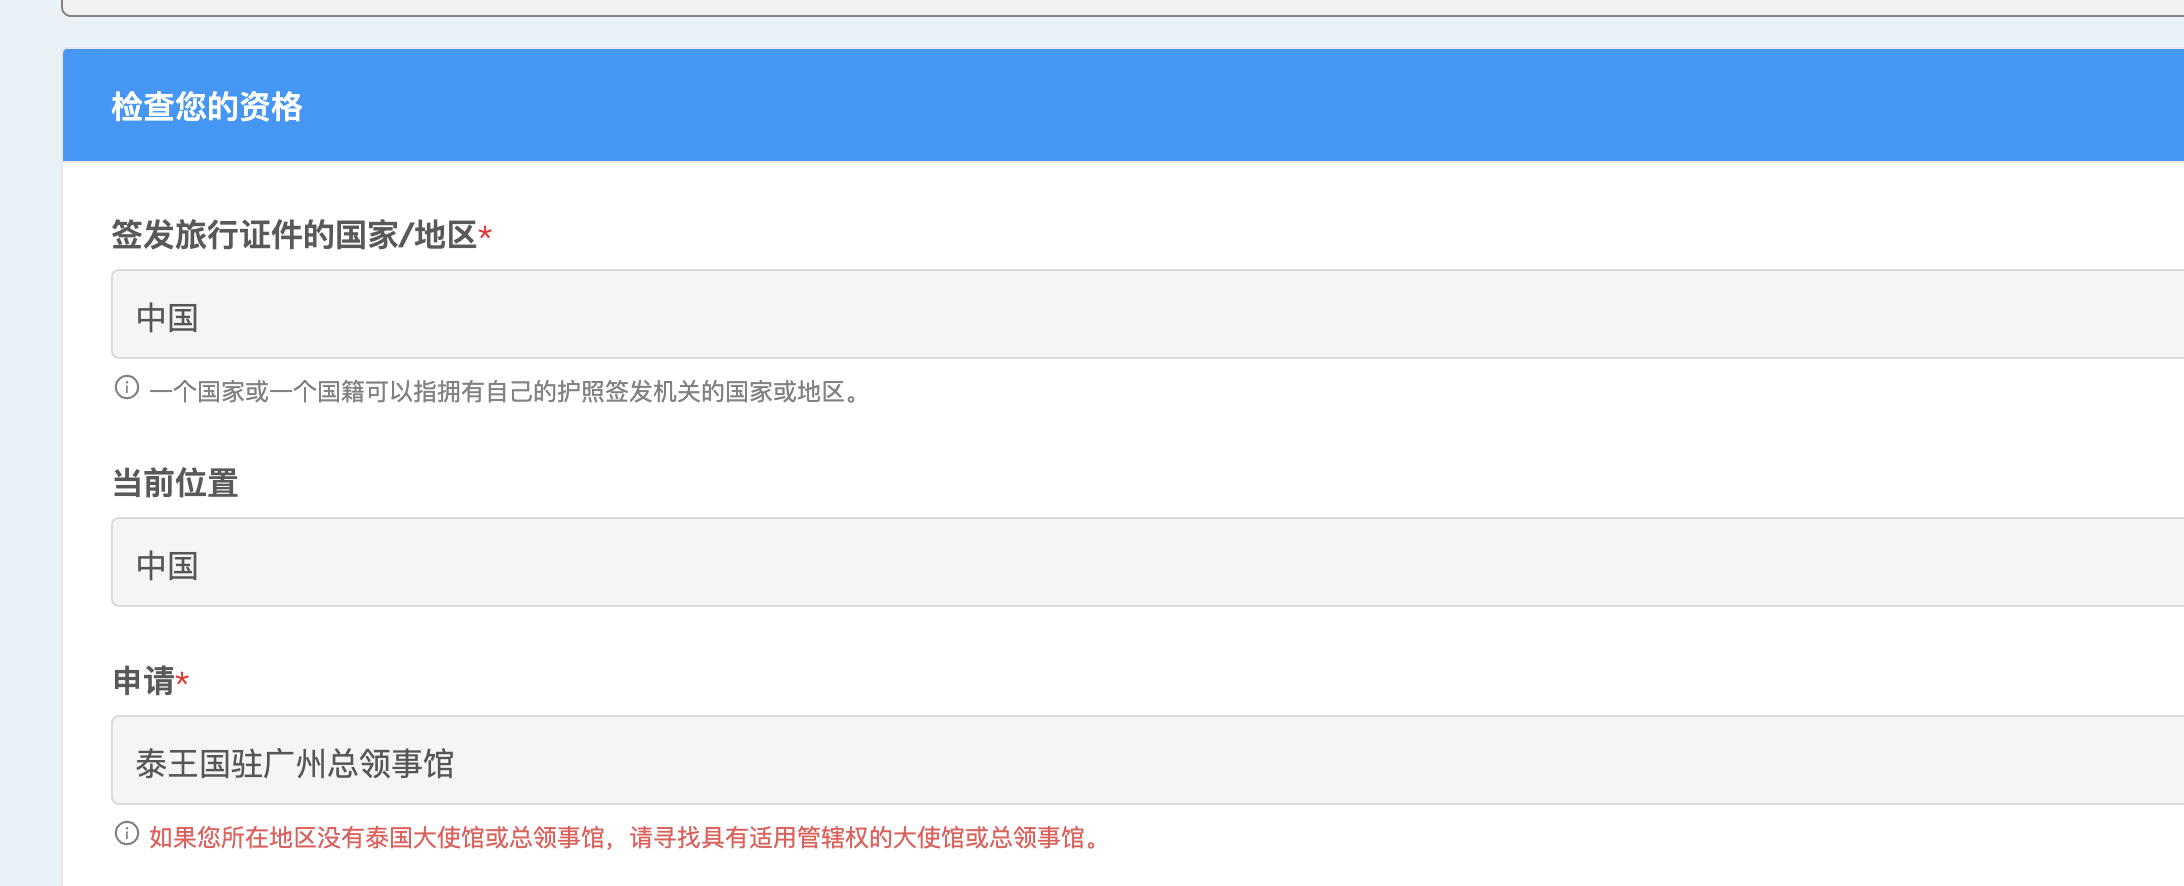Click 中国 value in the issuing country field
This screenshot has width=2184, height=886.
coord(168,318)
